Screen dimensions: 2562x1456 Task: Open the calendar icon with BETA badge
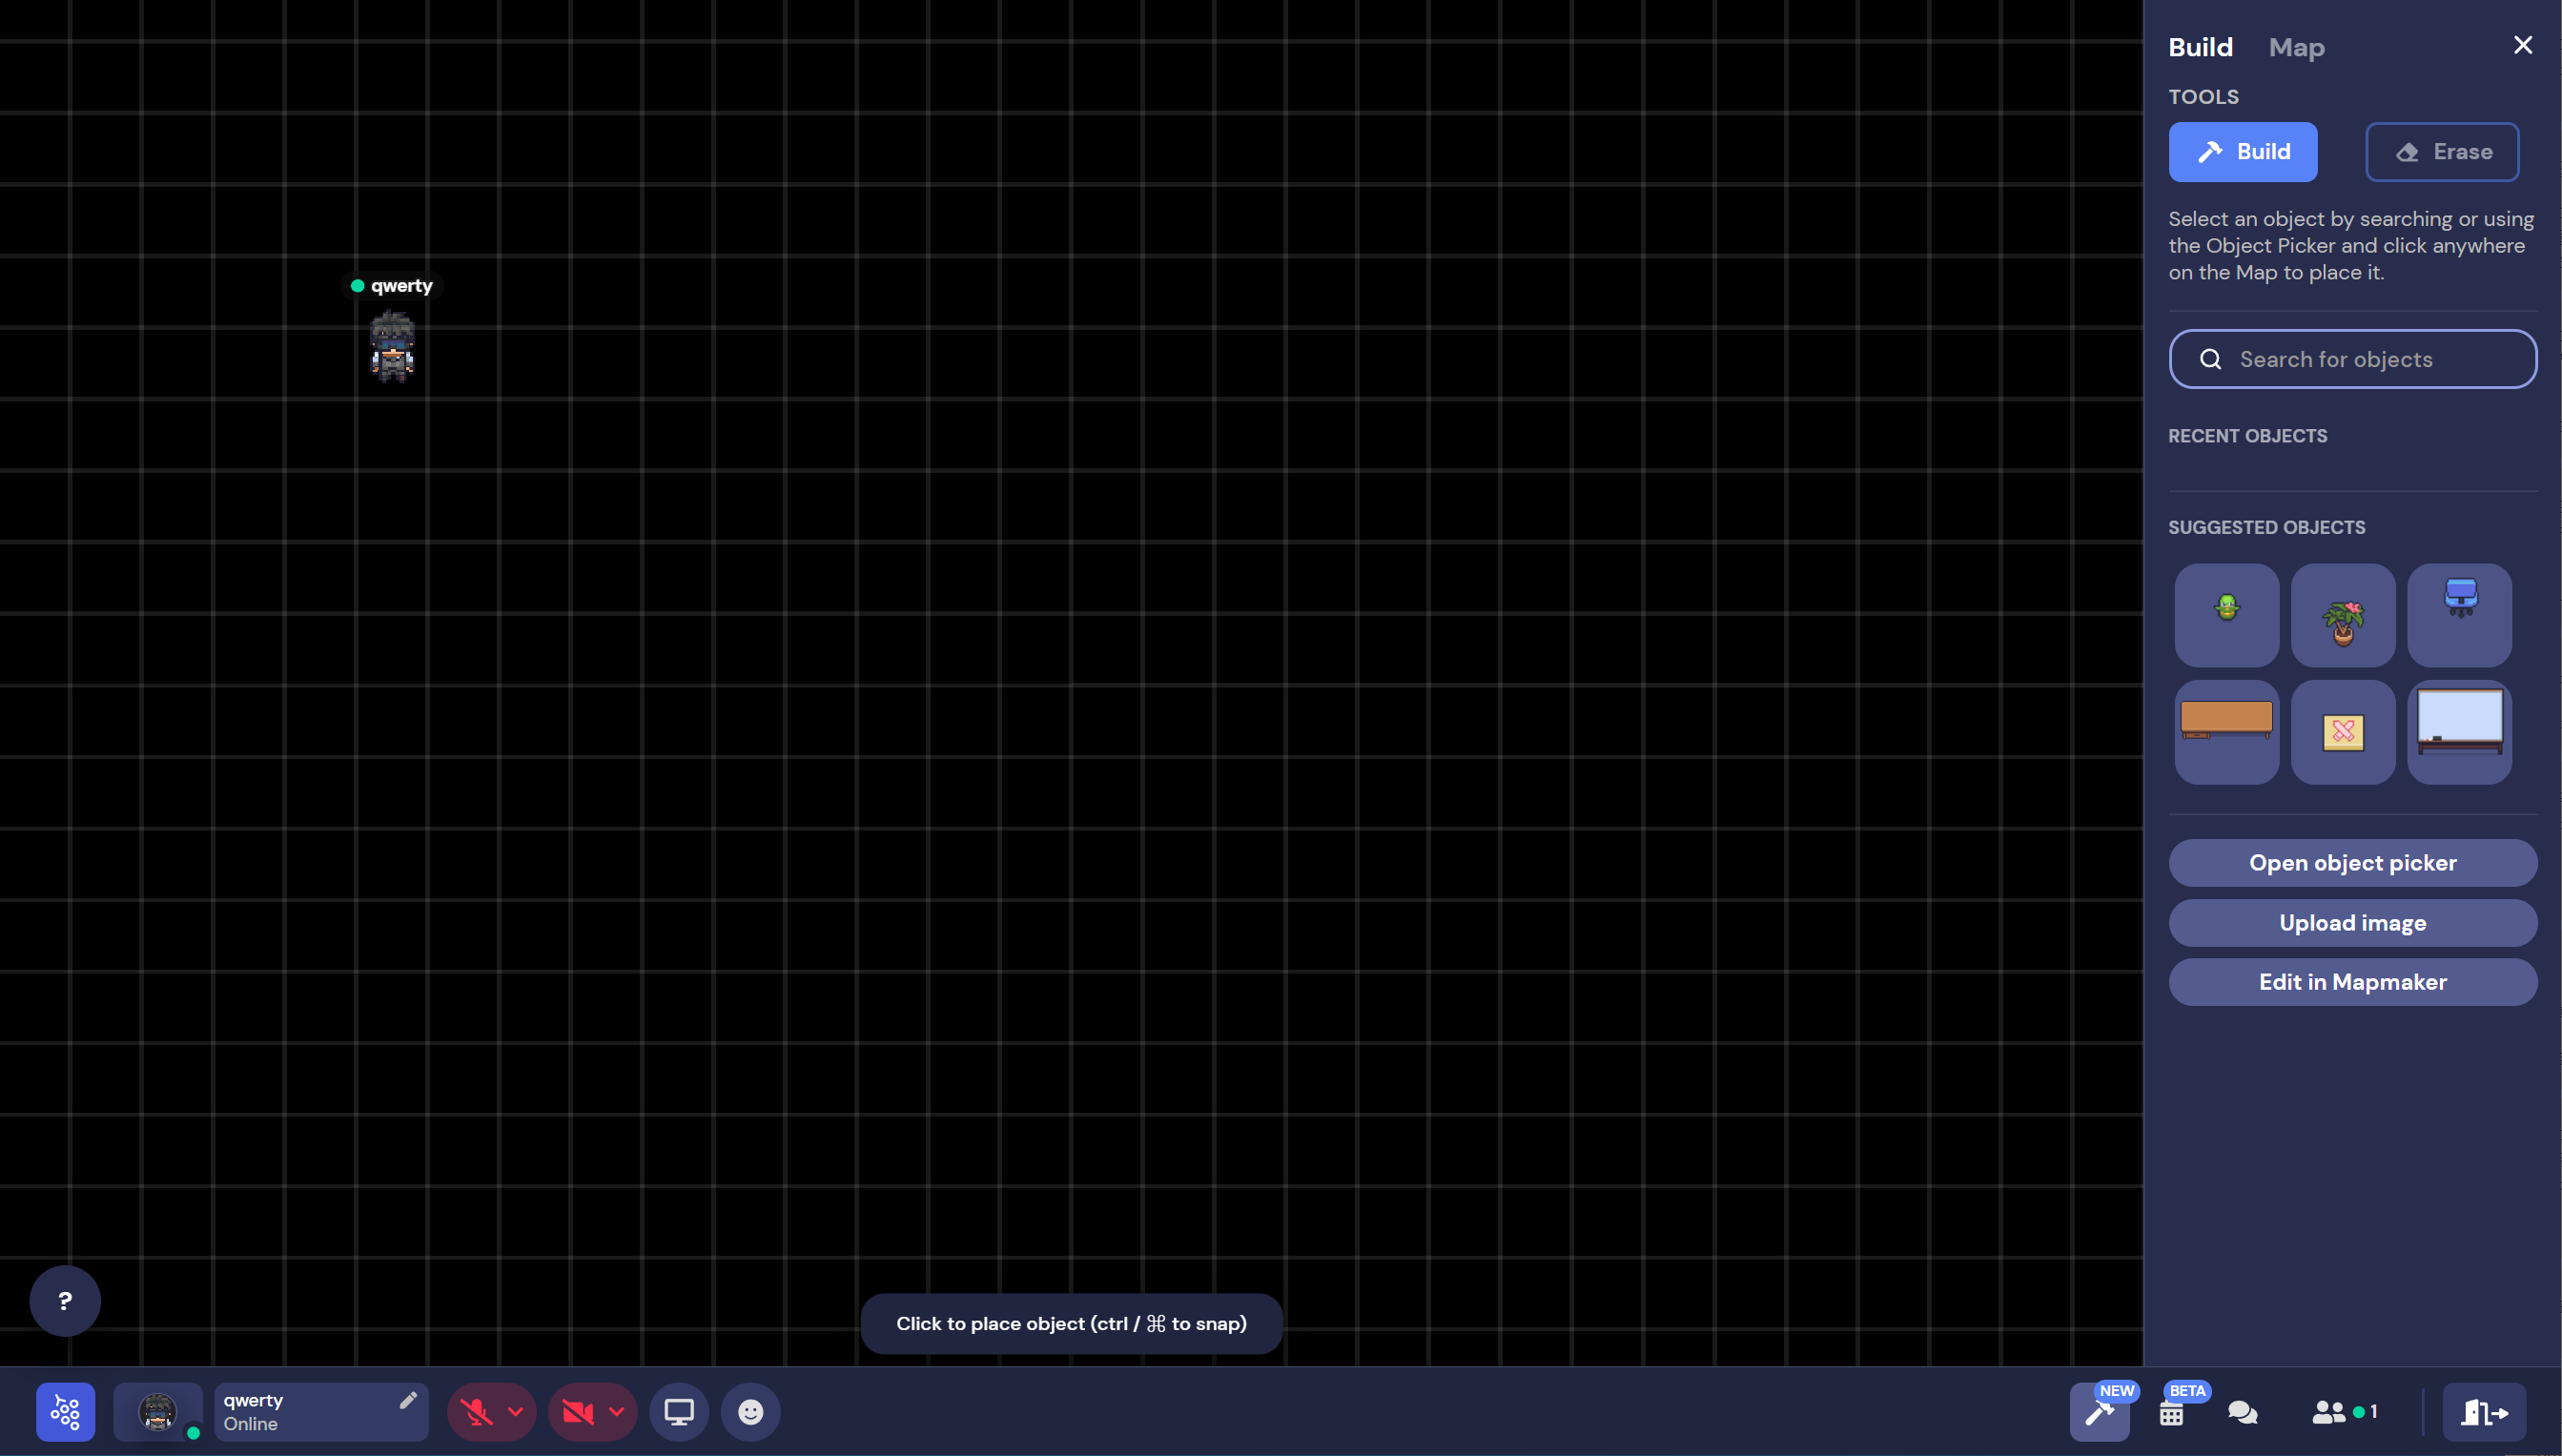point(2171,1412)
